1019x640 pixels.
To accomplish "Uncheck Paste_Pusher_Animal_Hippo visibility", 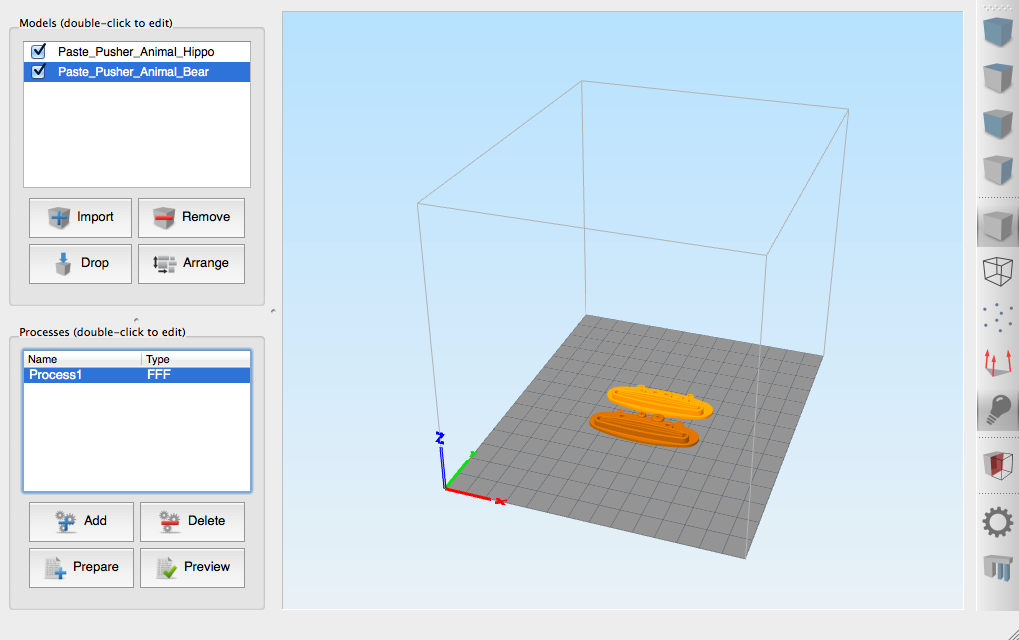I will pos(37,51).
